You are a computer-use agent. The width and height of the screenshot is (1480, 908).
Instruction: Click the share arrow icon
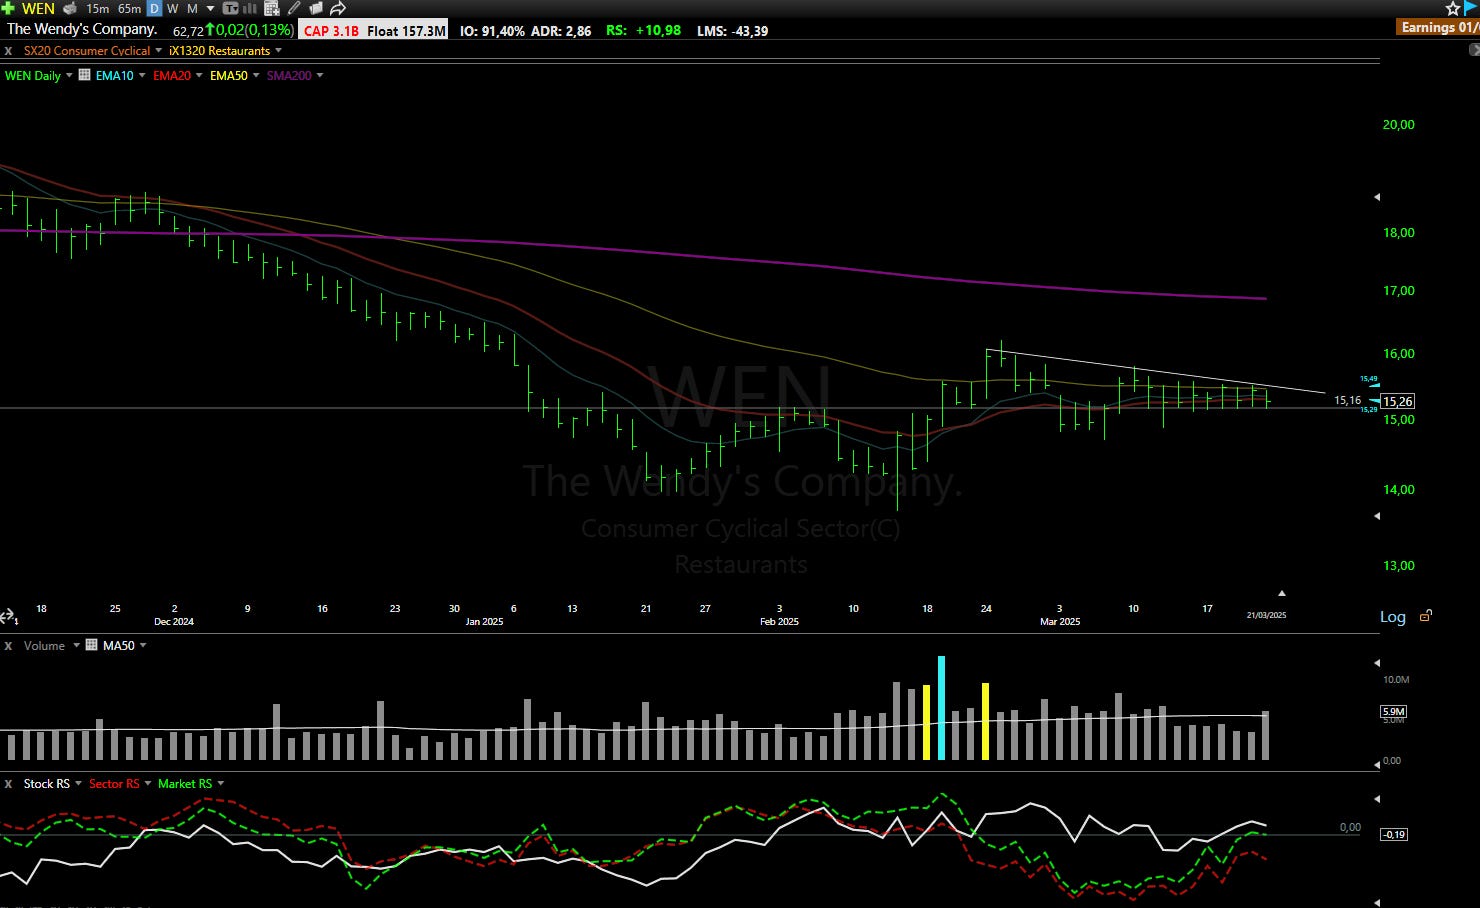point(338,8)
